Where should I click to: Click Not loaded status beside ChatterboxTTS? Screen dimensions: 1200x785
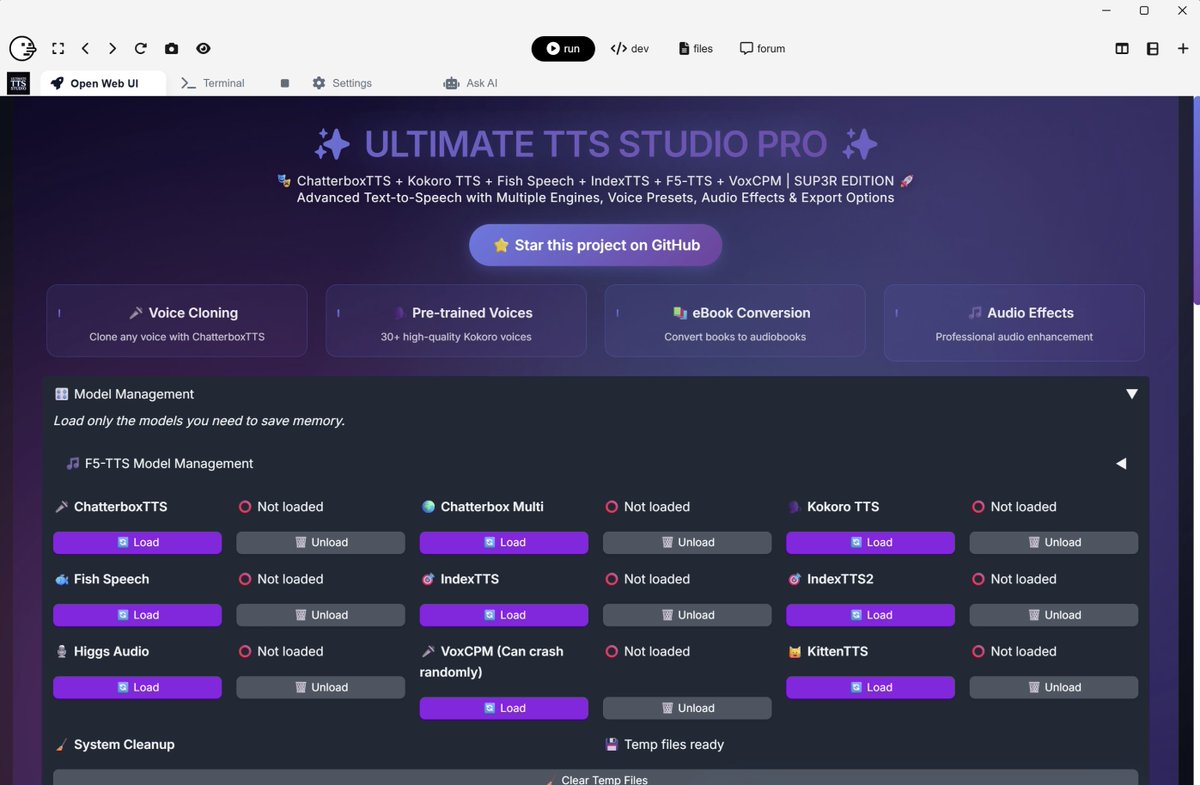coord(281,507)
